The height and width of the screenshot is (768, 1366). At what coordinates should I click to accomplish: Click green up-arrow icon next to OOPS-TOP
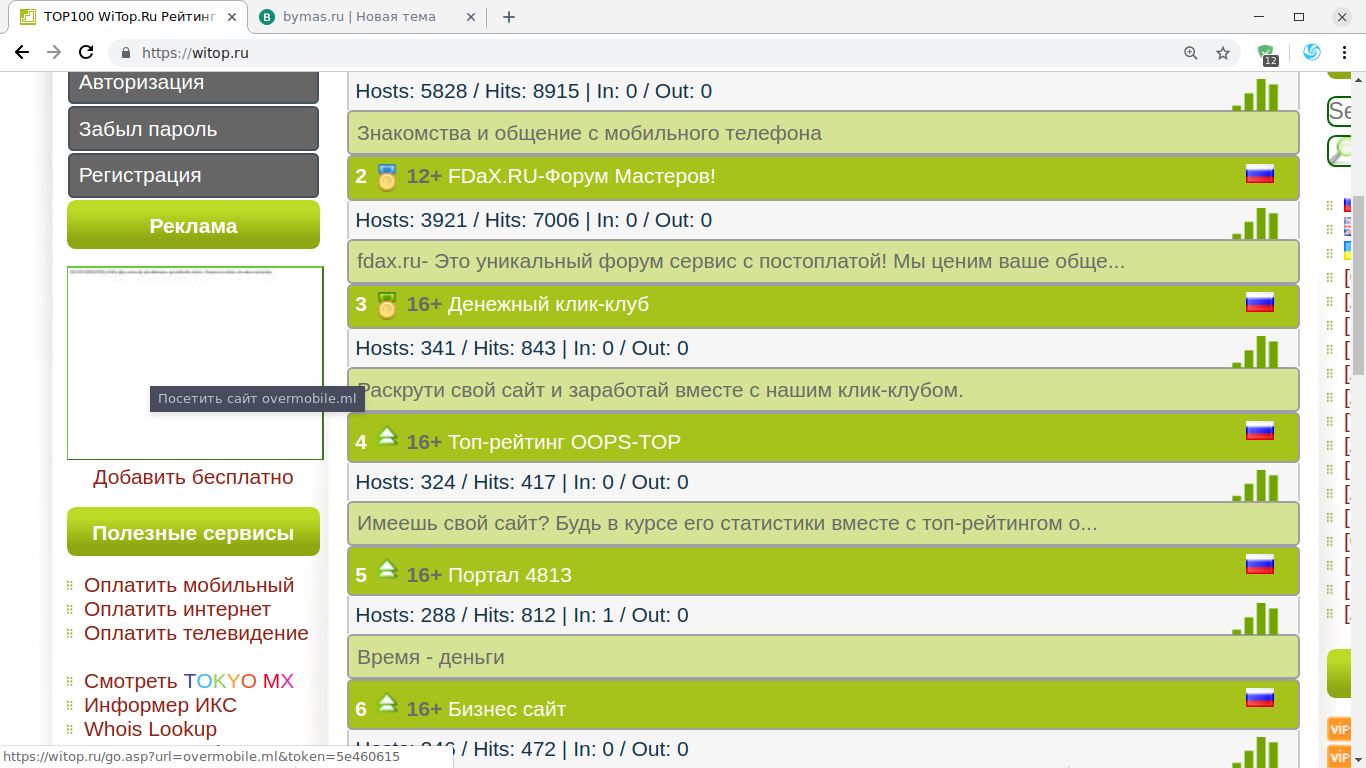tap(387, 437)
